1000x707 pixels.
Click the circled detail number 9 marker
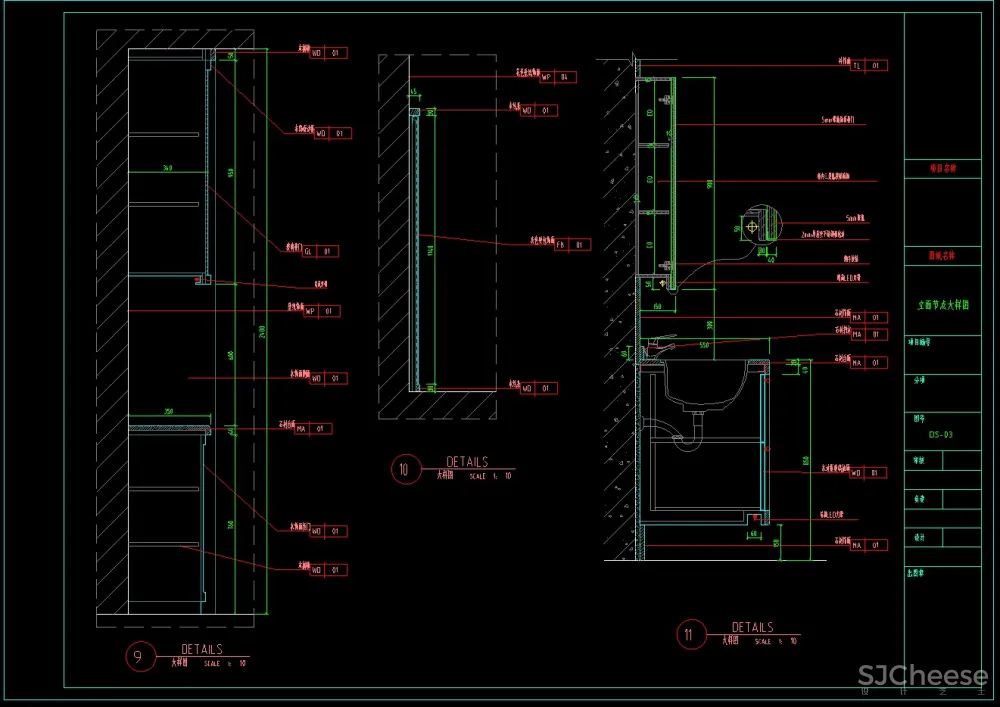point(140,657)
